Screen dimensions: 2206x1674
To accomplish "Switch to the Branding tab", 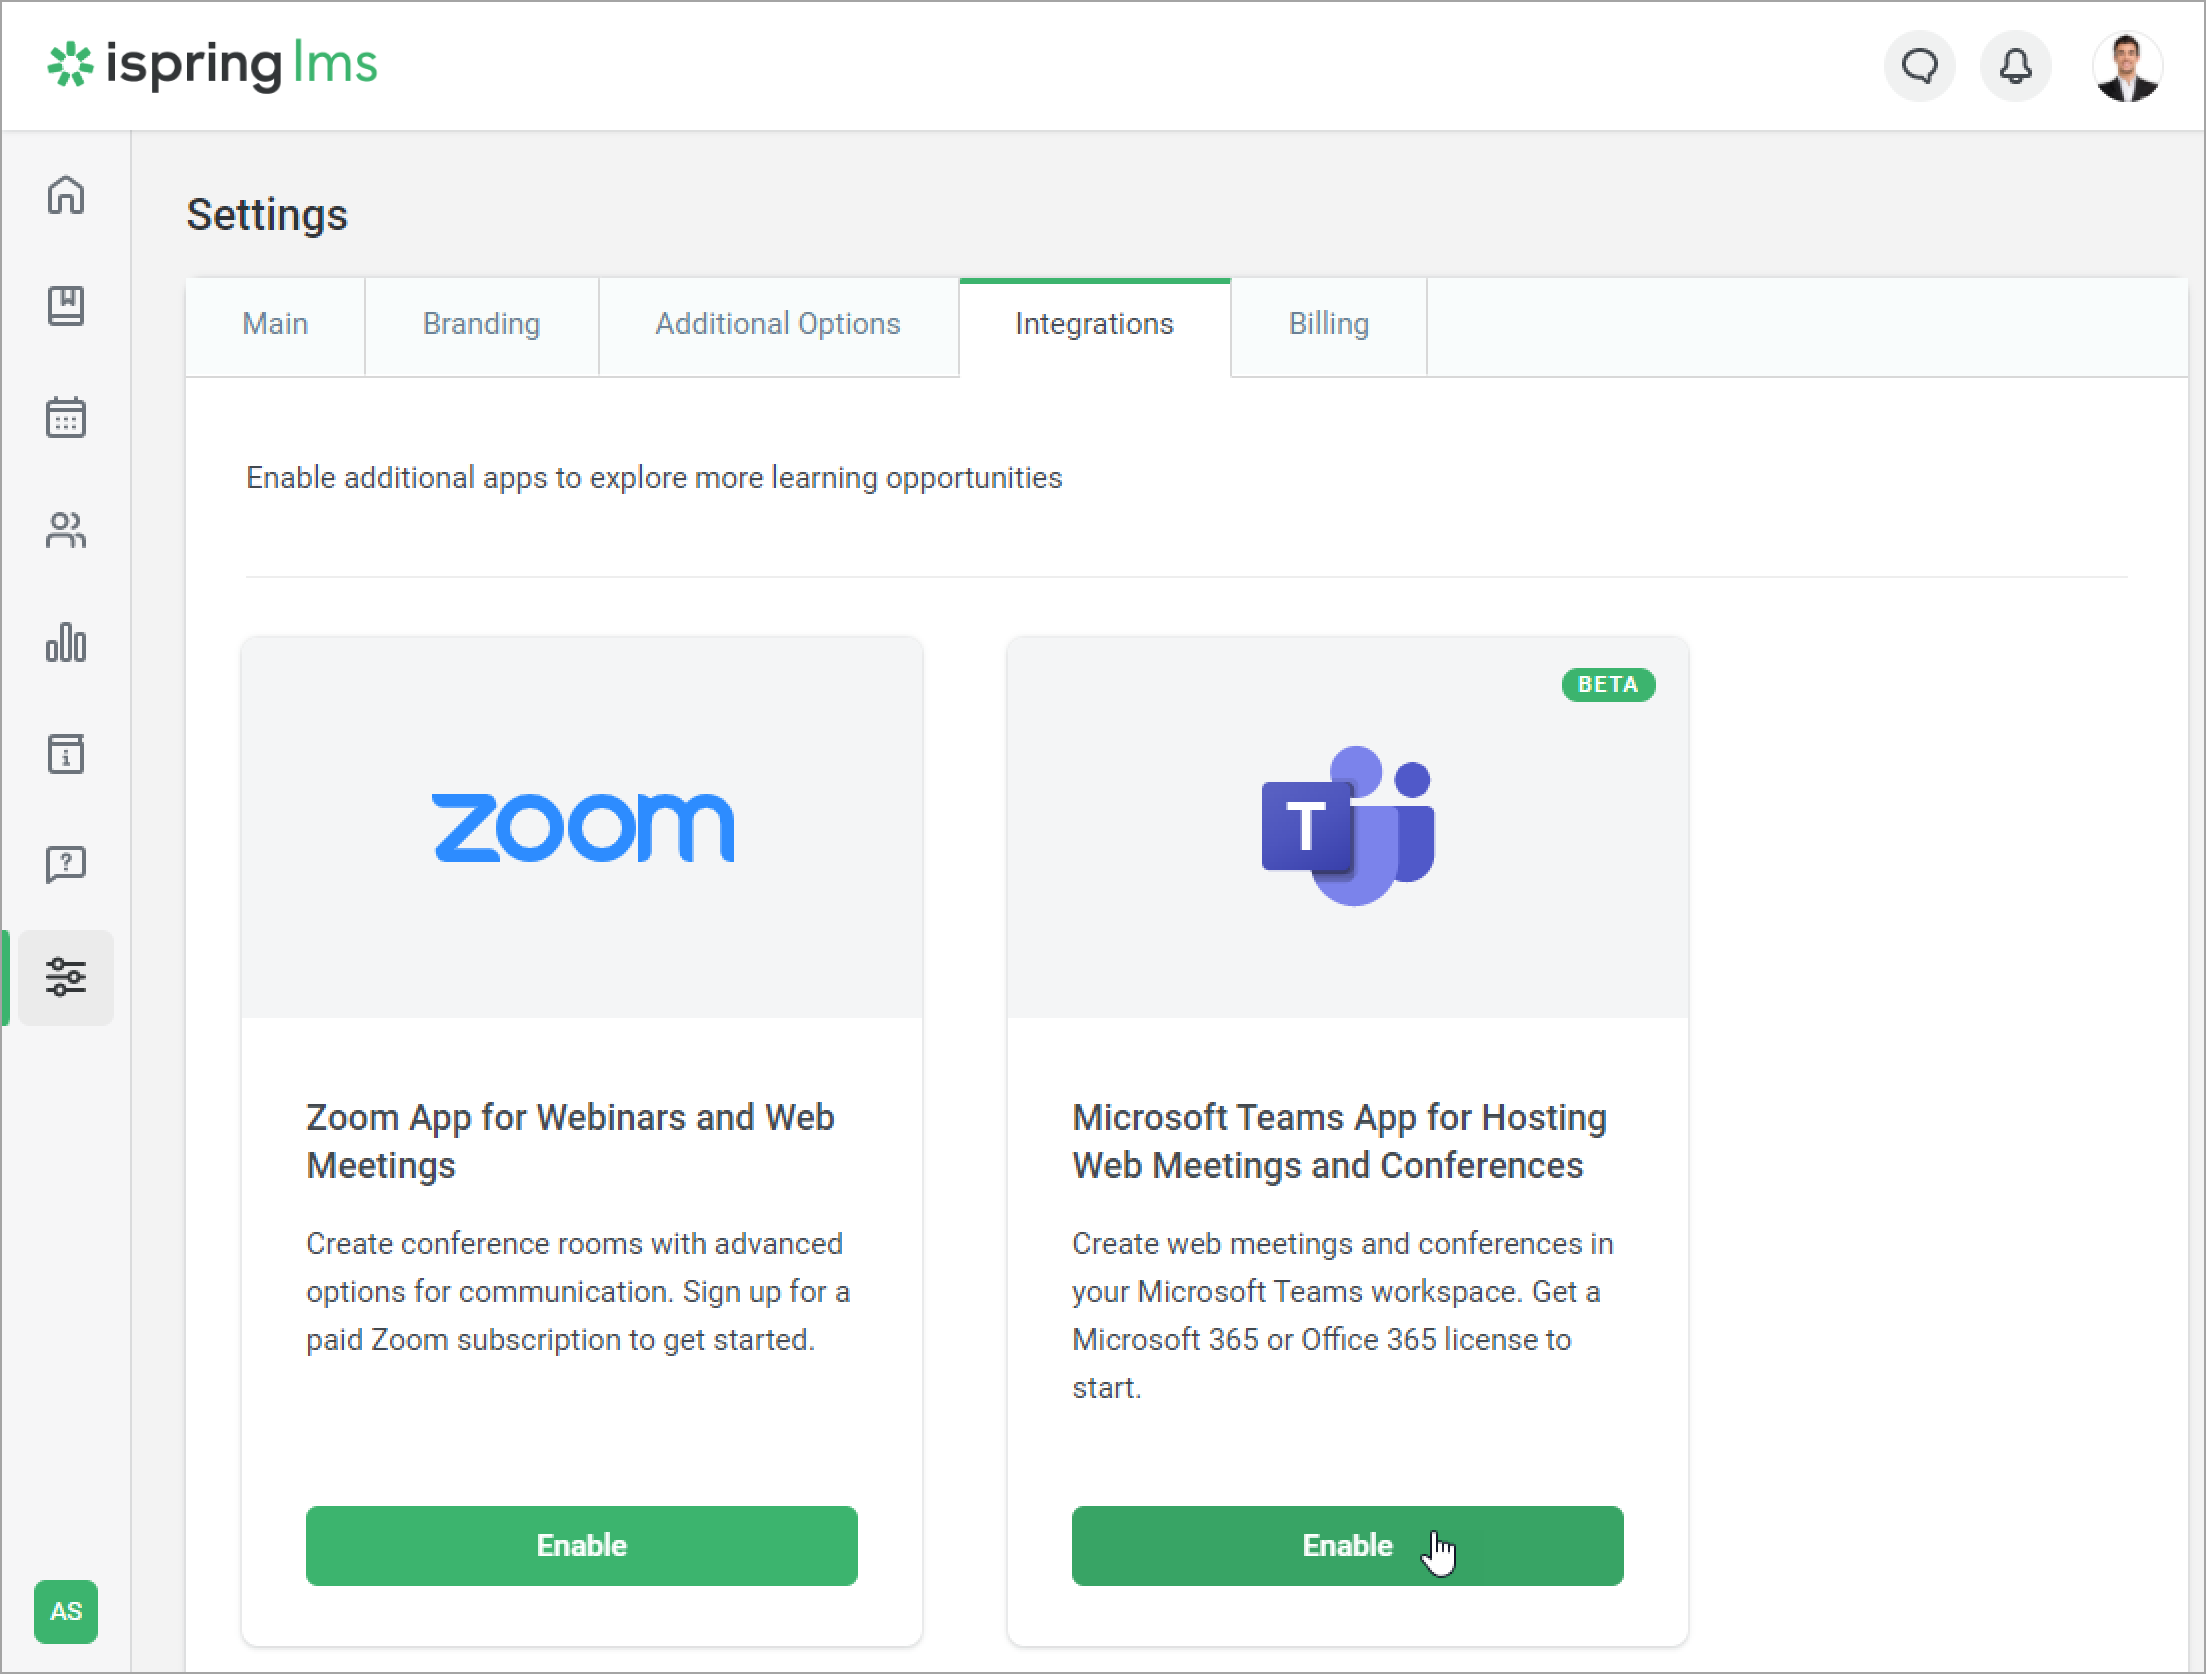I will pyautogui.click(x=481, y=325).
